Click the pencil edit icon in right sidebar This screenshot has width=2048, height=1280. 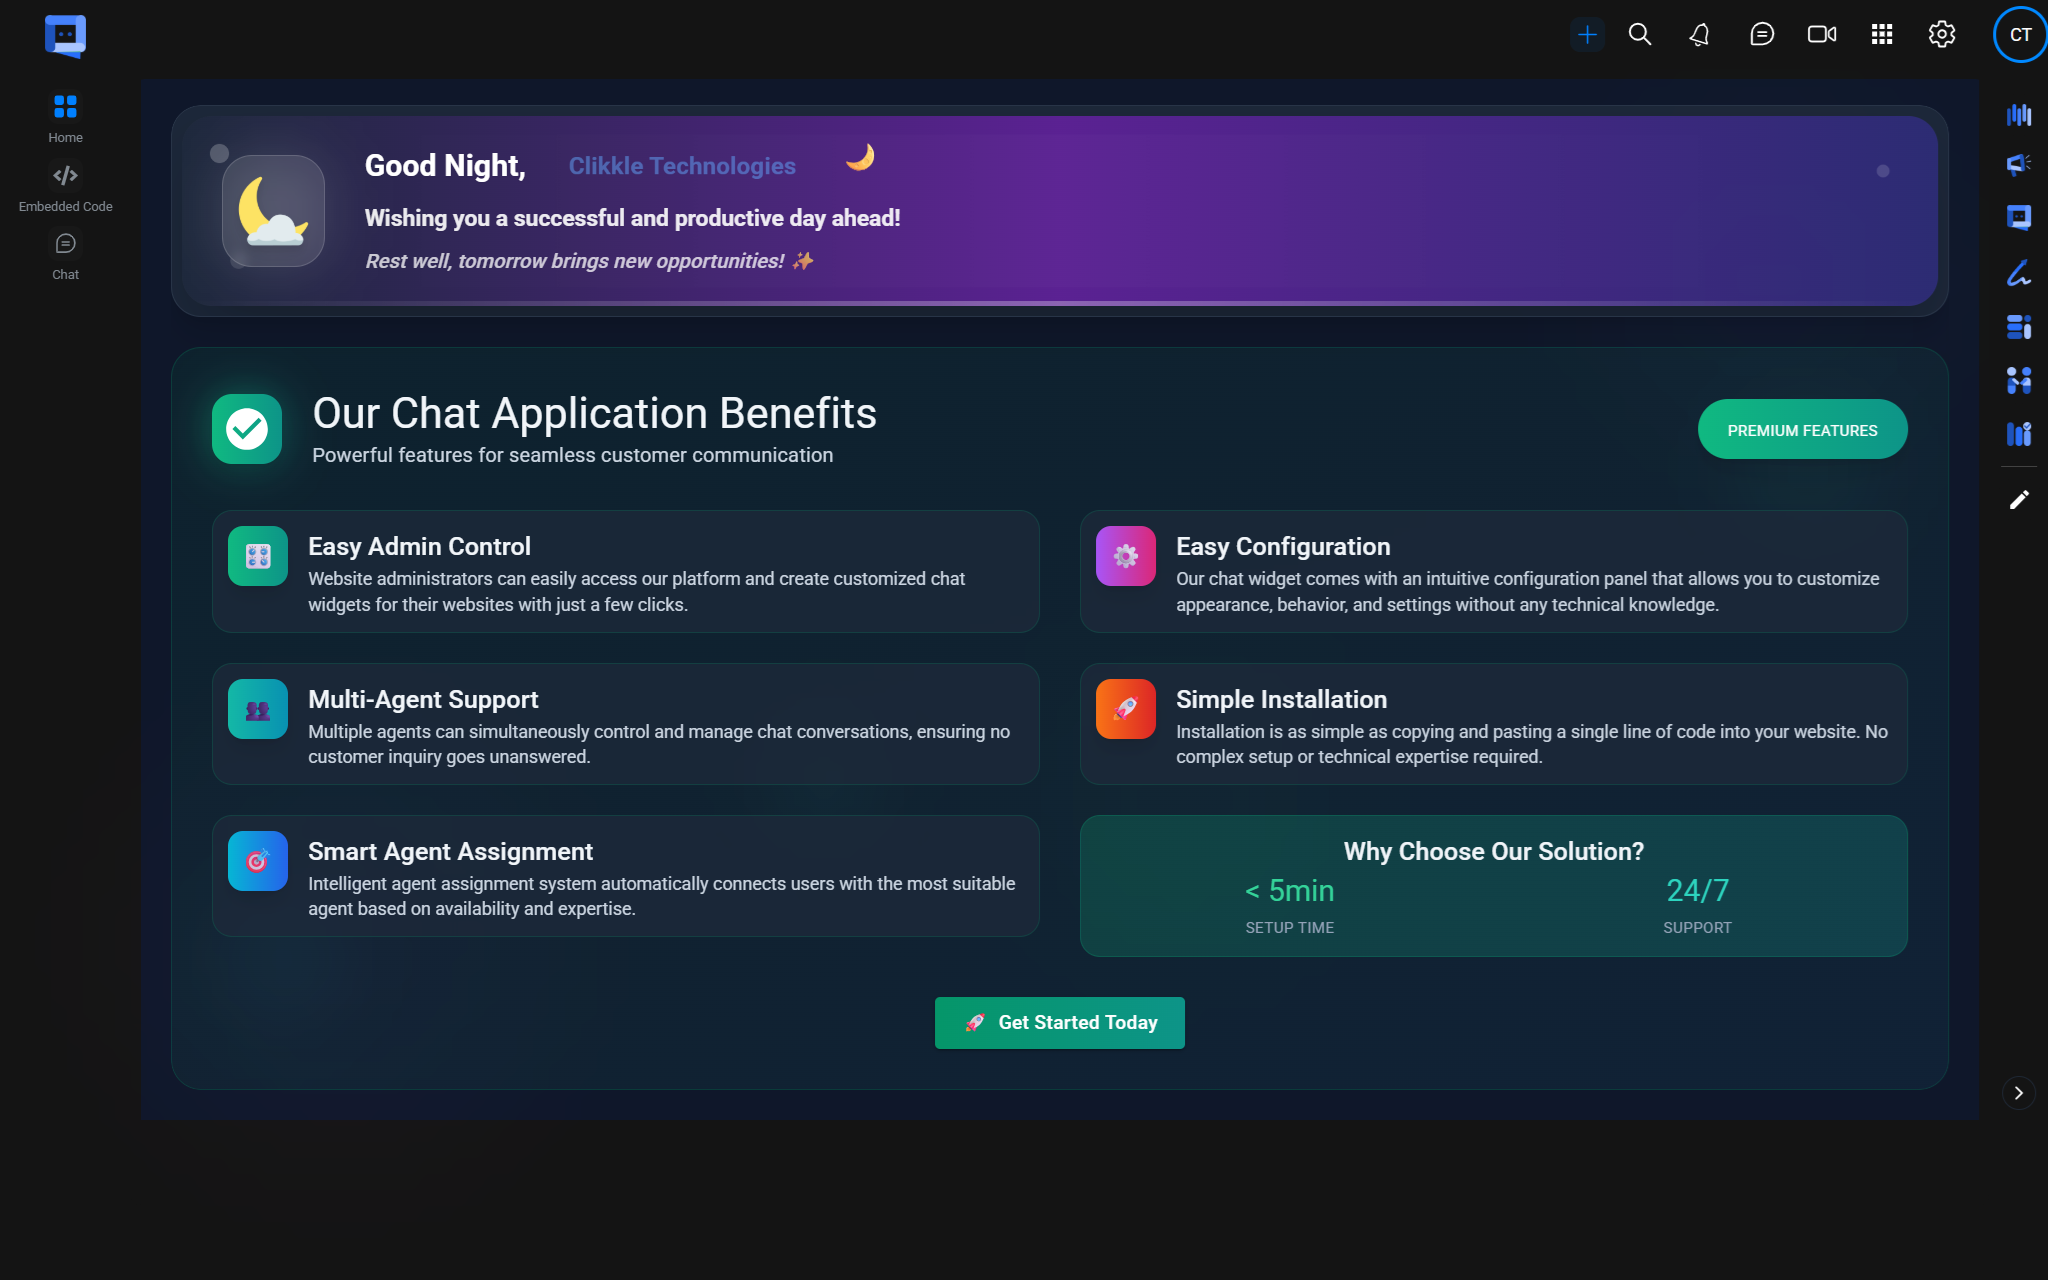click(2018, 499)
